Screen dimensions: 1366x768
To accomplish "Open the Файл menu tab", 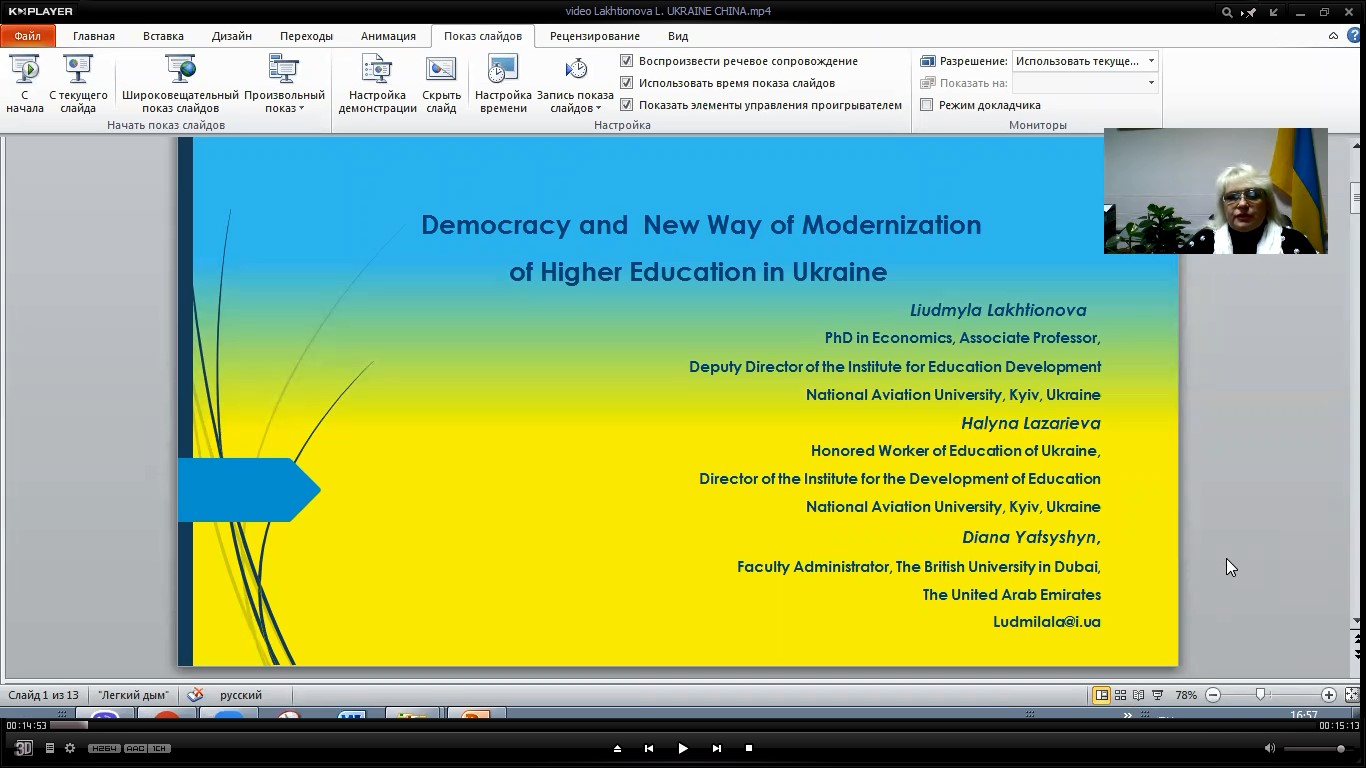I will point(28,36).
